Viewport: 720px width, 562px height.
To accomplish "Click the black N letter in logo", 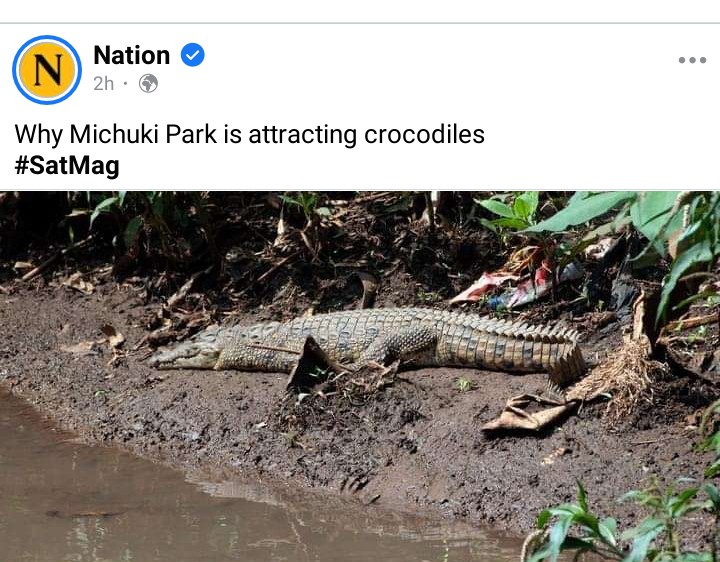I will click(48, 70).
